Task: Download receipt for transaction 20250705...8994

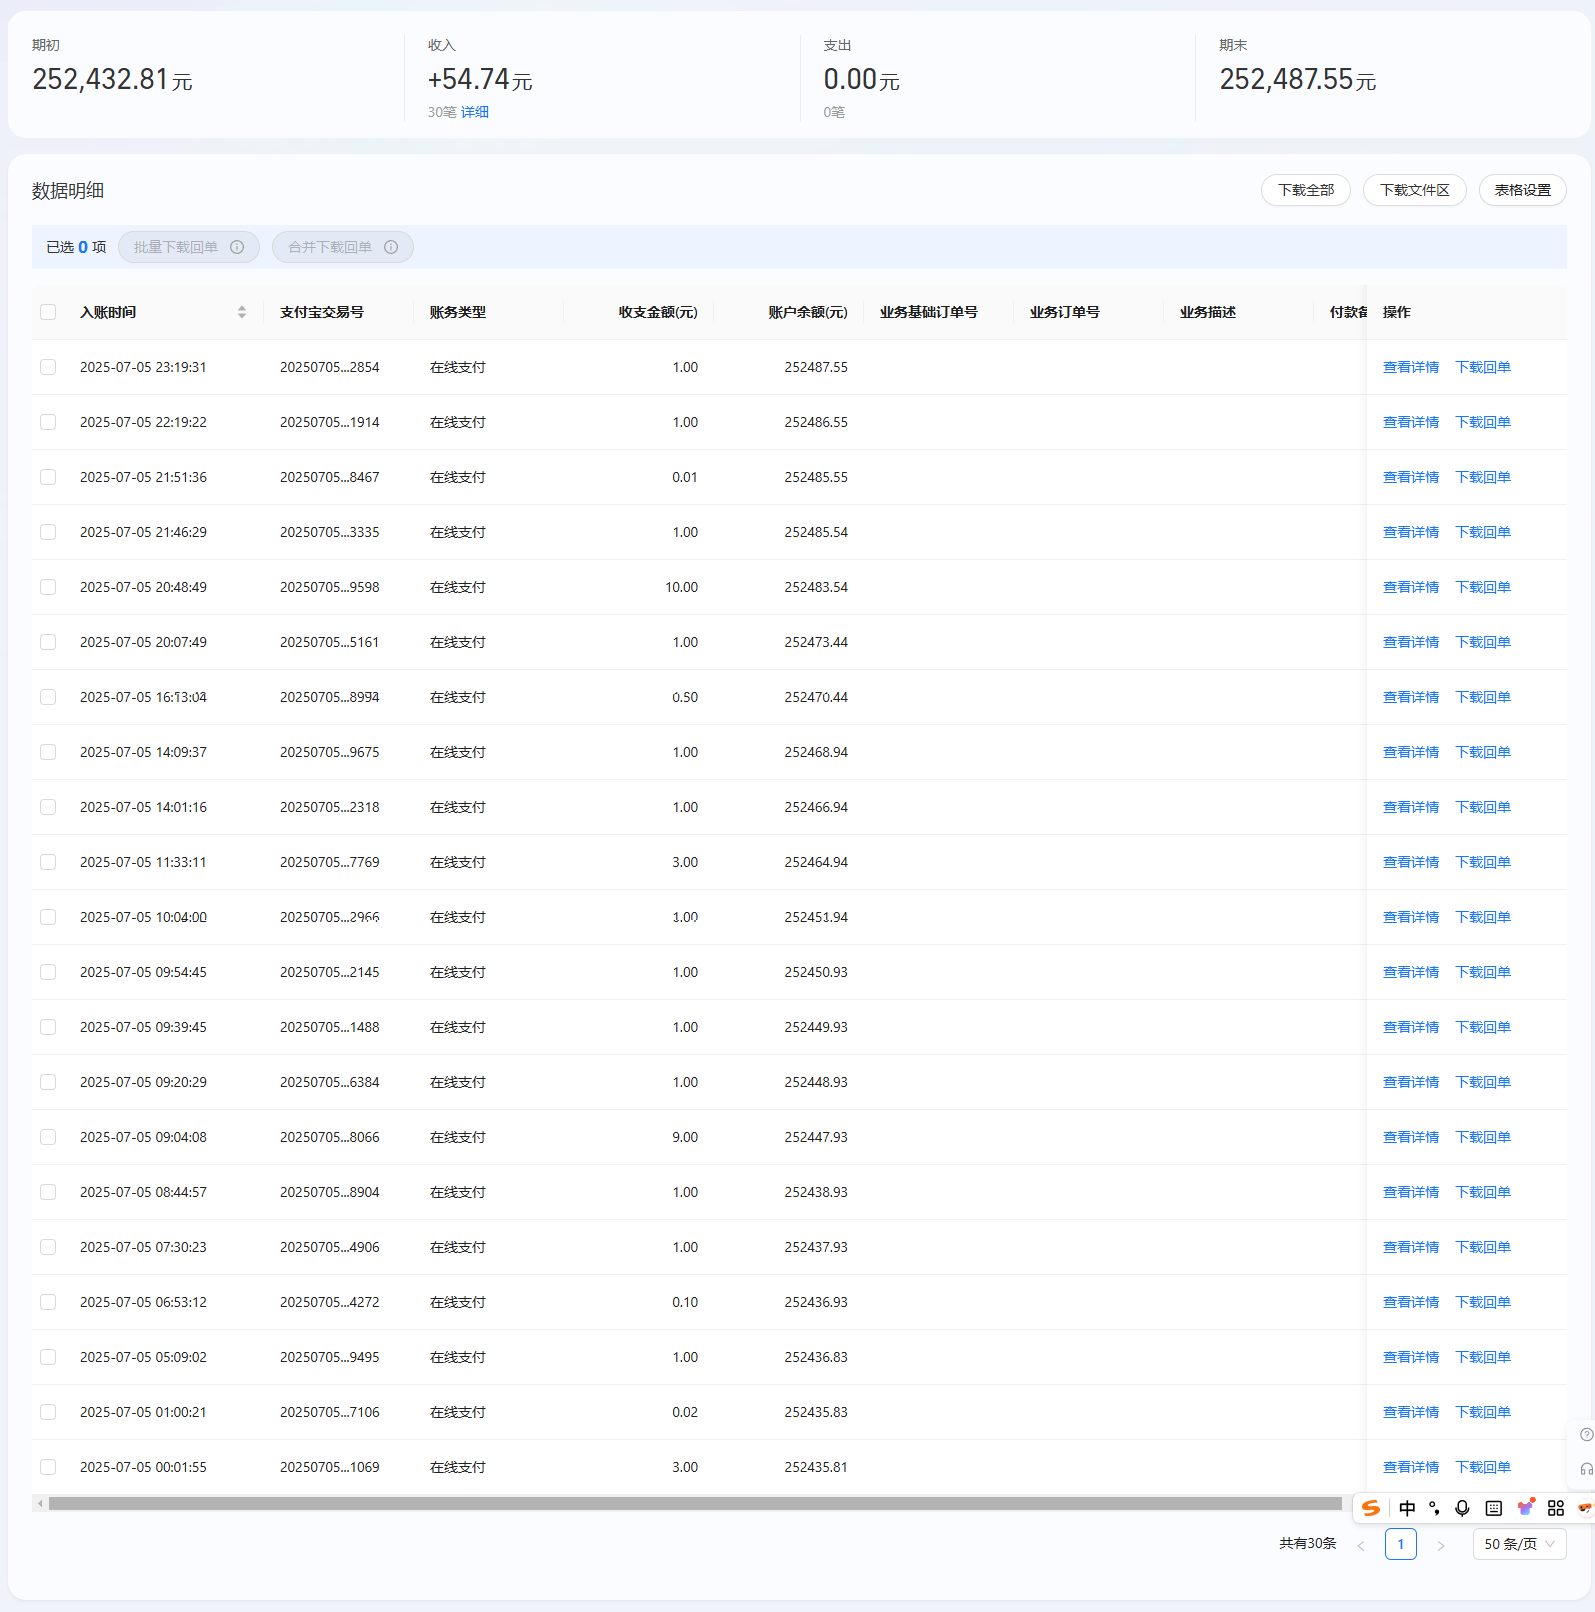Action: (x=1483, y=697)
